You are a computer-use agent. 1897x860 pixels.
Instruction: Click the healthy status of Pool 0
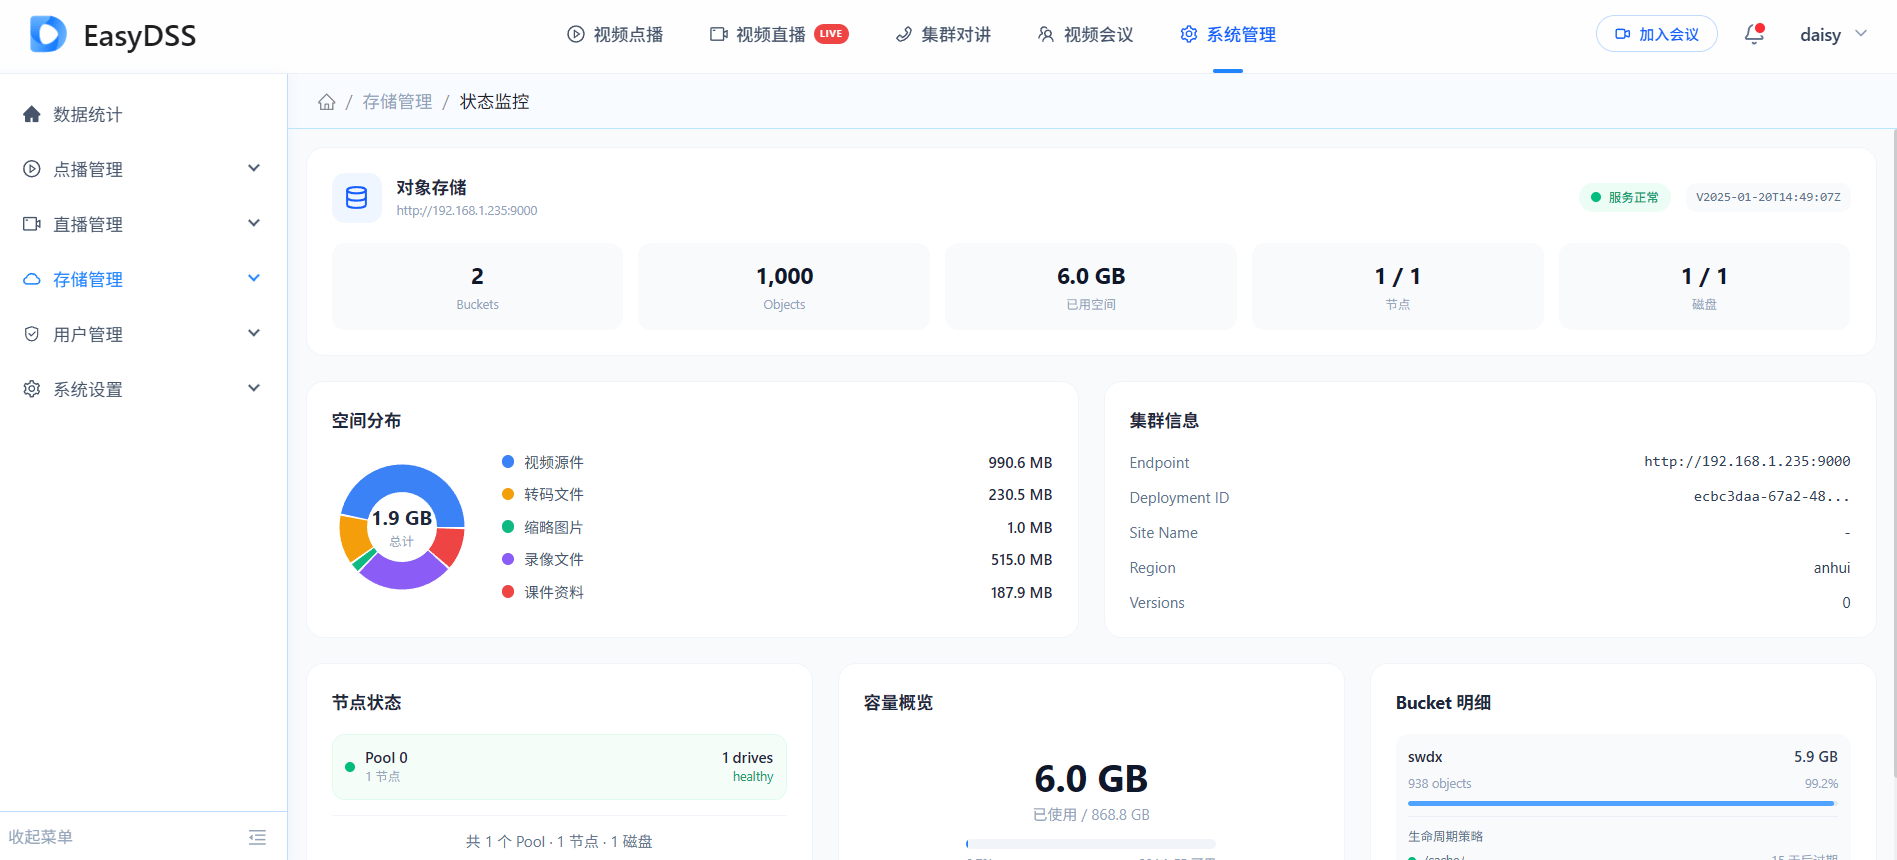point(753,777)
